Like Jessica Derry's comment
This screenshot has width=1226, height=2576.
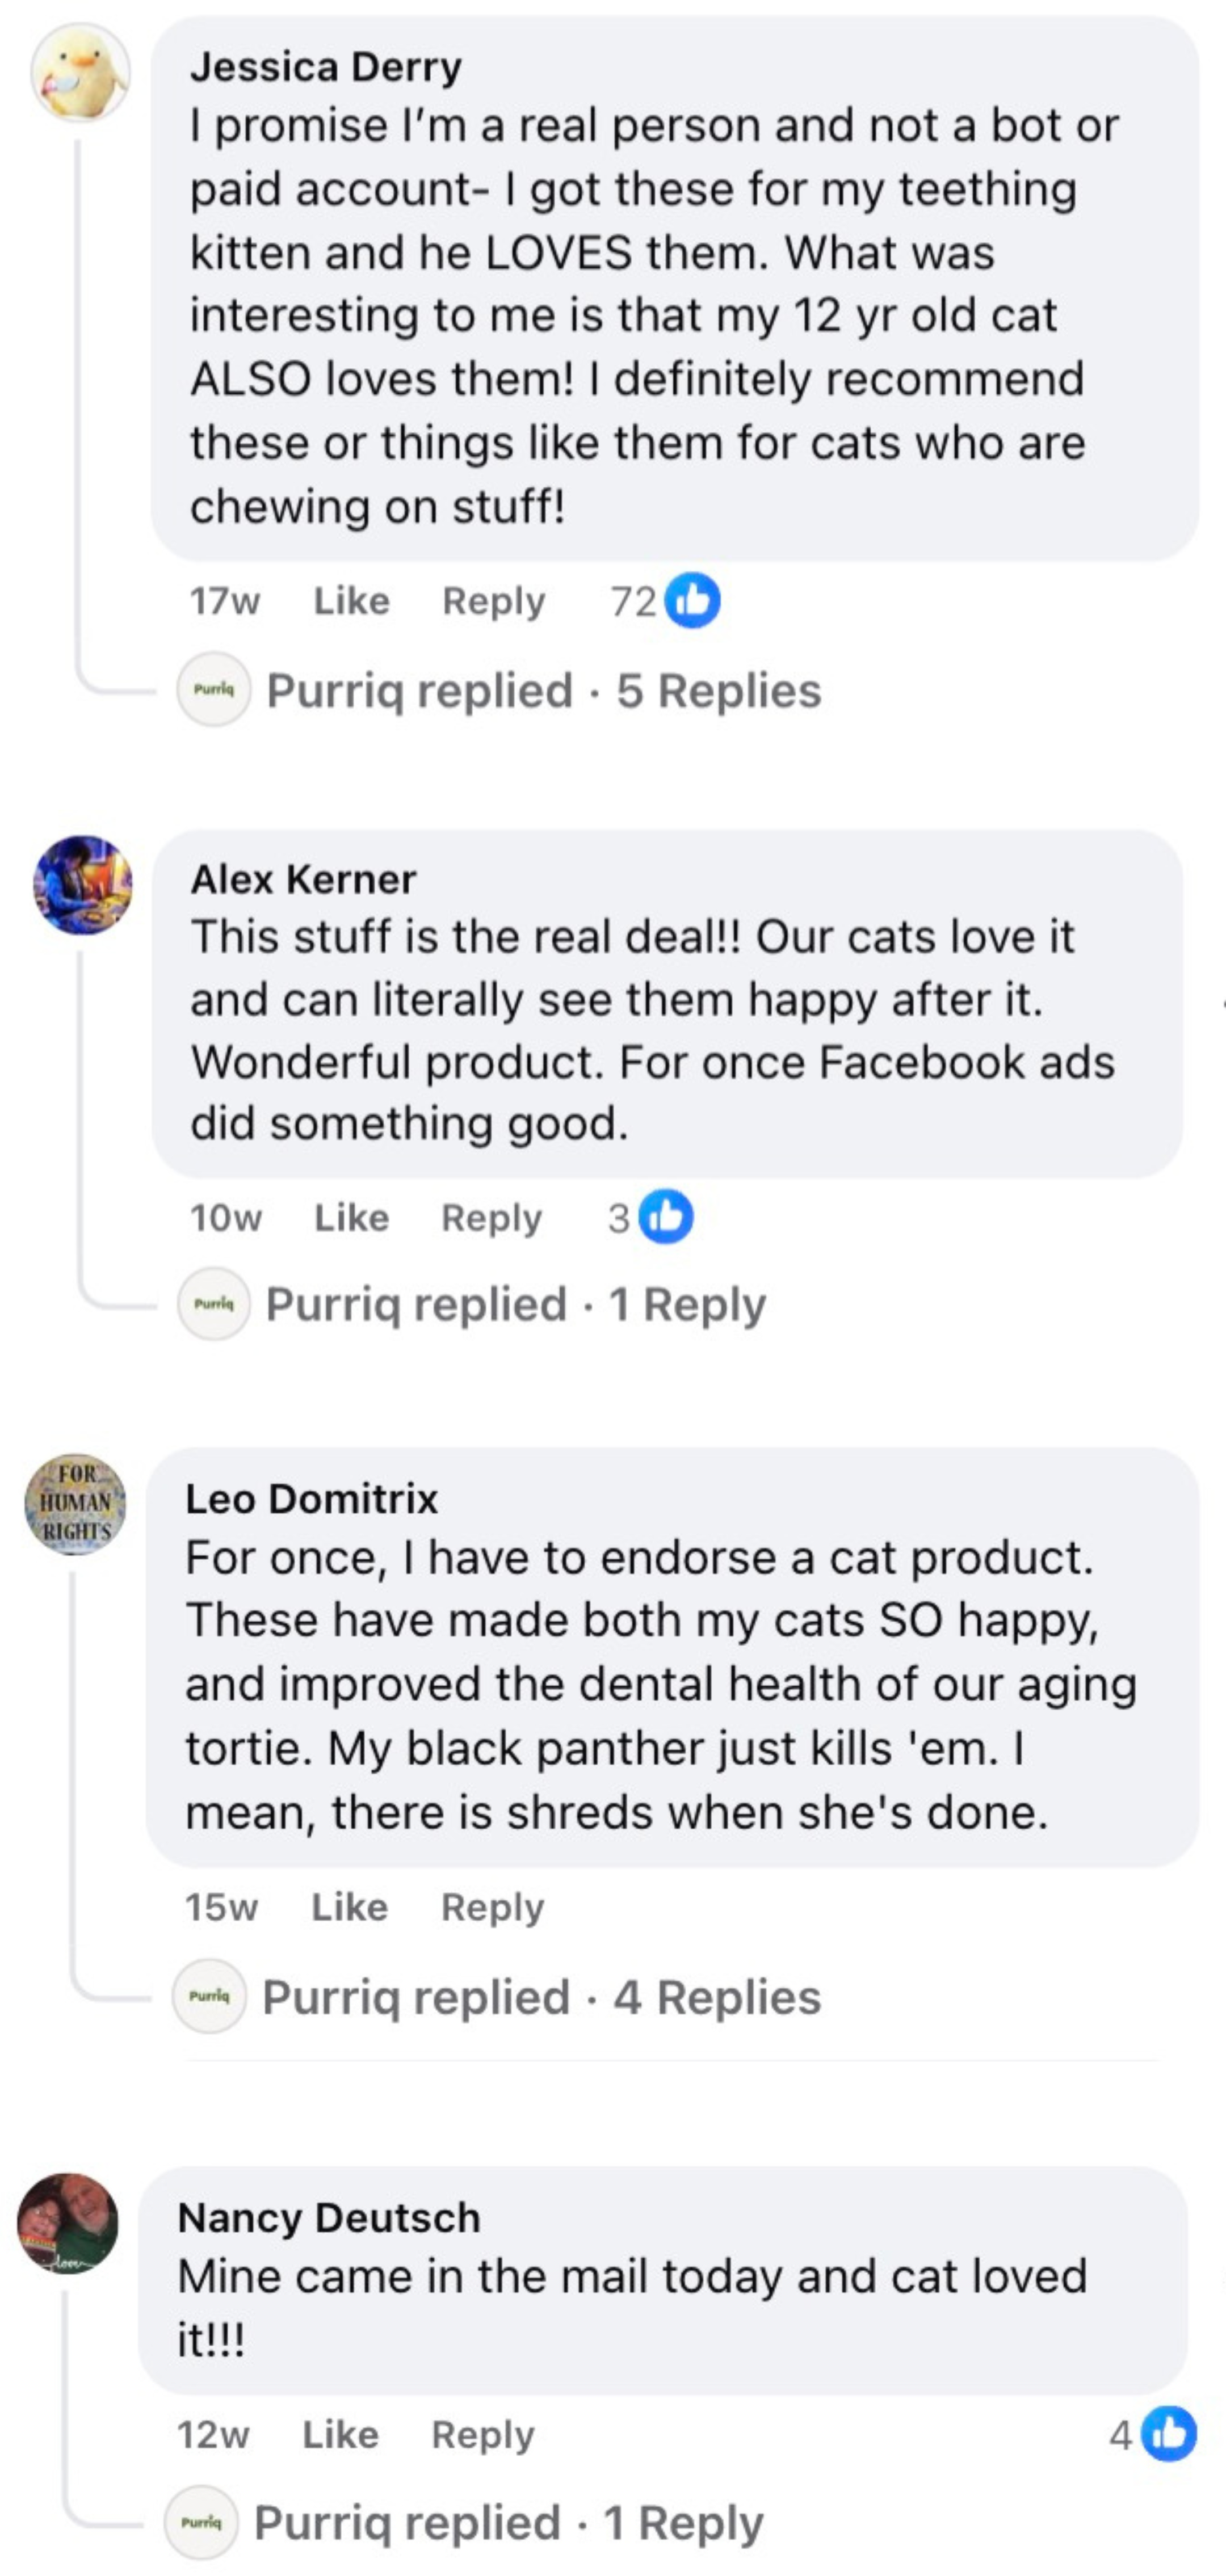[x=351, y=601]
